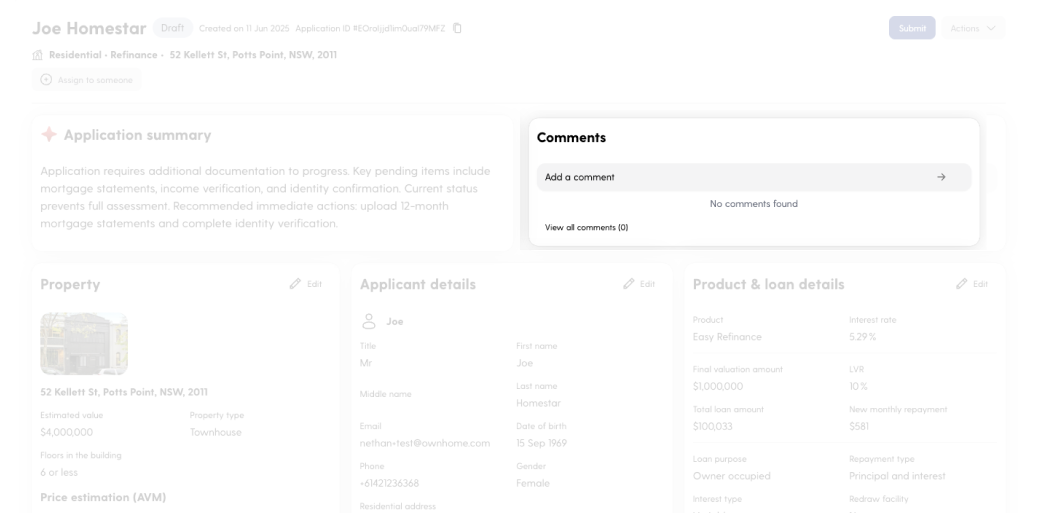Screen dimensions: 1038x513
Task: Click the Easy Refinance product value
Action: (x=727, y=337)
